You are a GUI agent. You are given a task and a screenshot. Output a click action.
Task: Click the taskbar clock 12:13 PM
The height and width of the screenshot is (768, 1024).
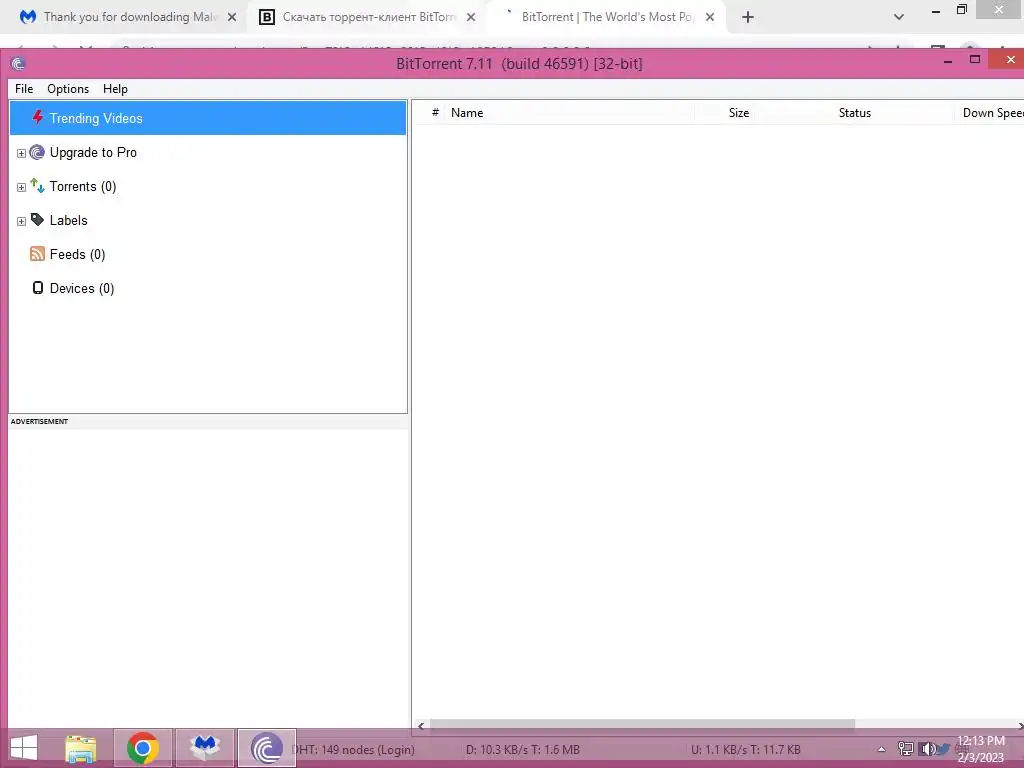point(981,749)
